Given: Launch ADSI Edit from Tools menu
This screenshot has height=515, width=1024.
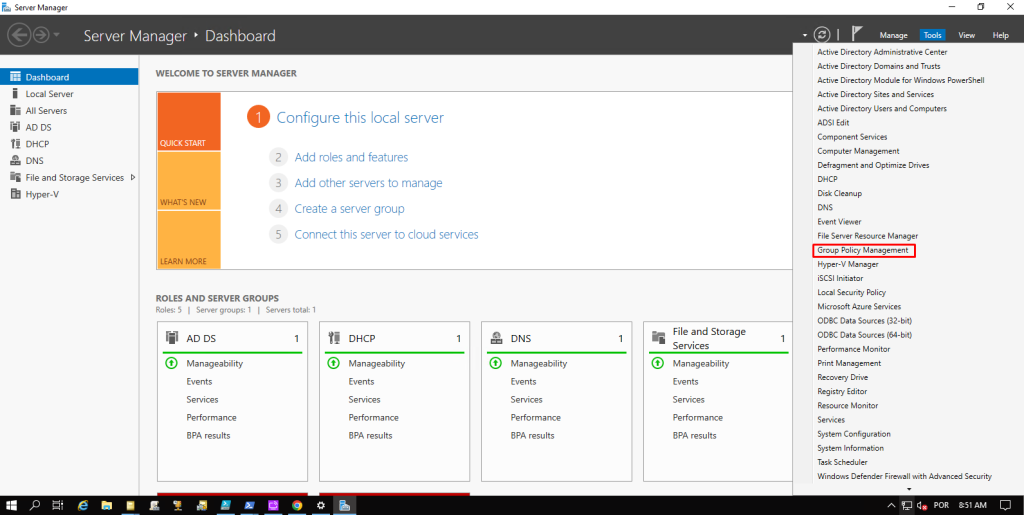Looking at the screenshot, I should click(833, 123).
